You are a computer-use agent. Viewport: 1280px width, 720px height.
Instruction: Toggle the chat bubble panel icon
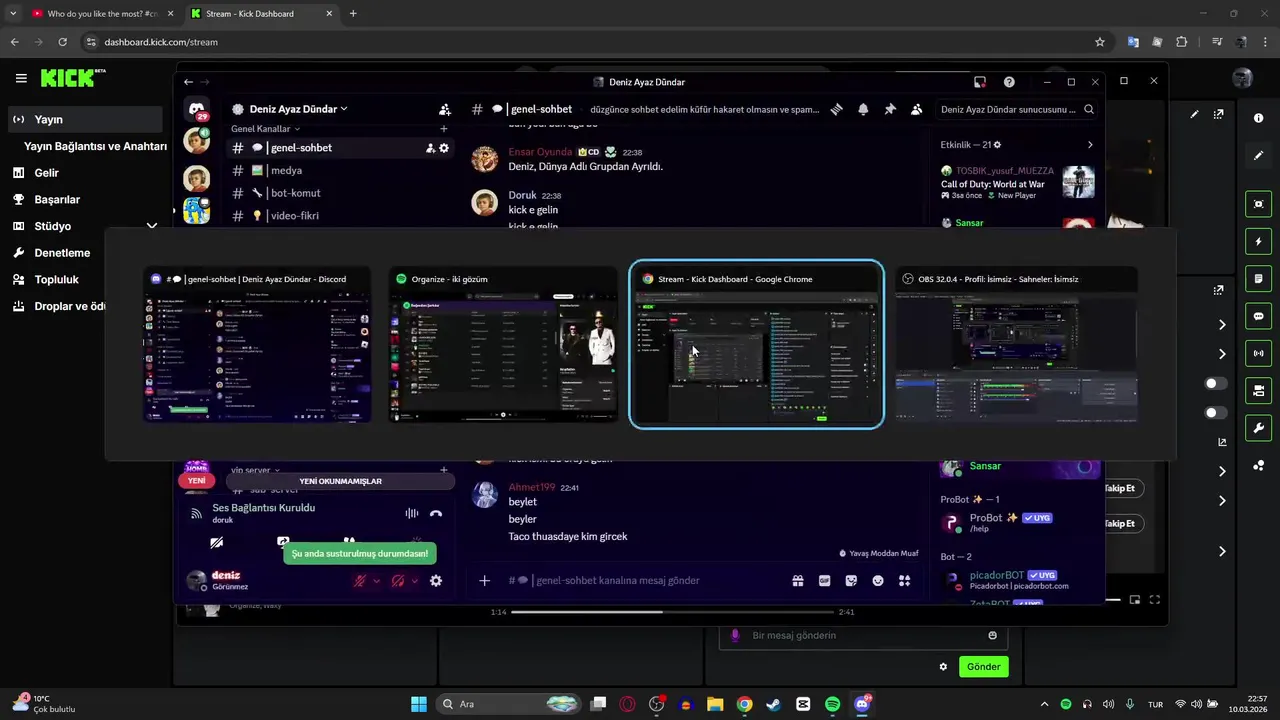pyautogui.click(x=1258, y=316)
